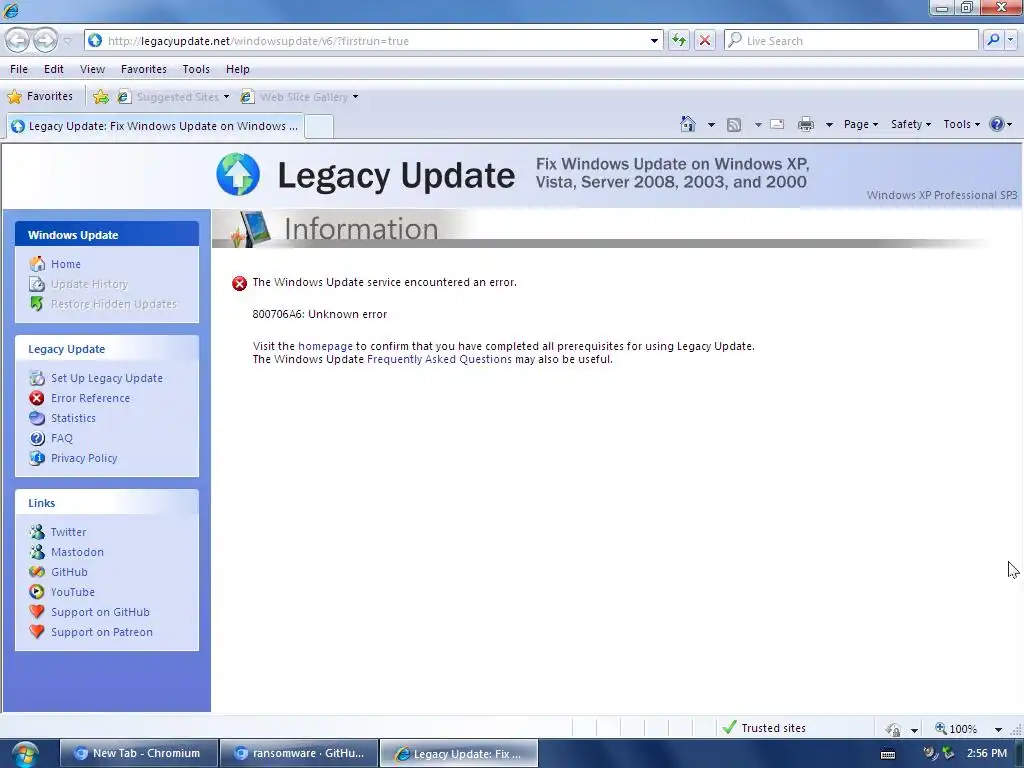Open the Update History link
This screenshot has height=768, width=1024.
[89, 284]
